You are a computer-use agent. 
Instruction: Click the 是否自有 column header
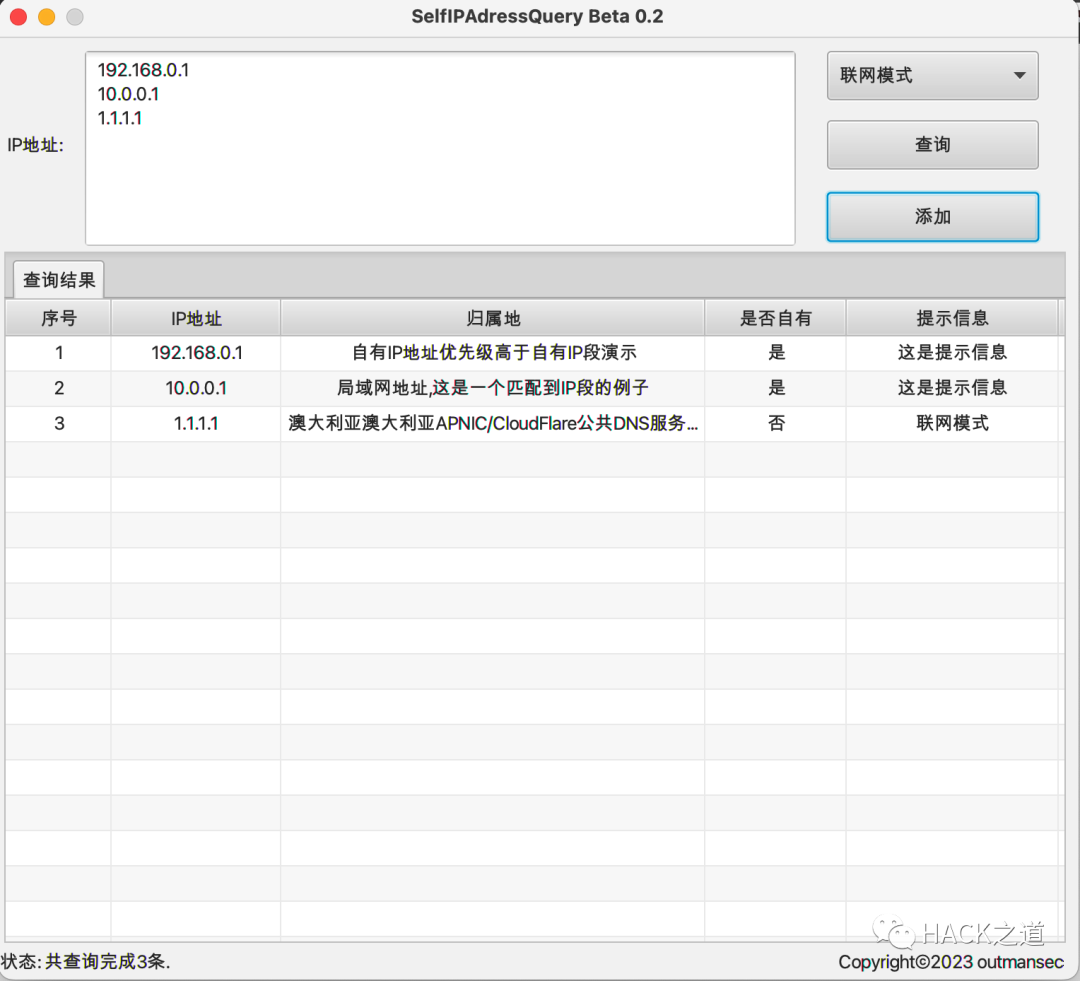(x=776, y=317)
